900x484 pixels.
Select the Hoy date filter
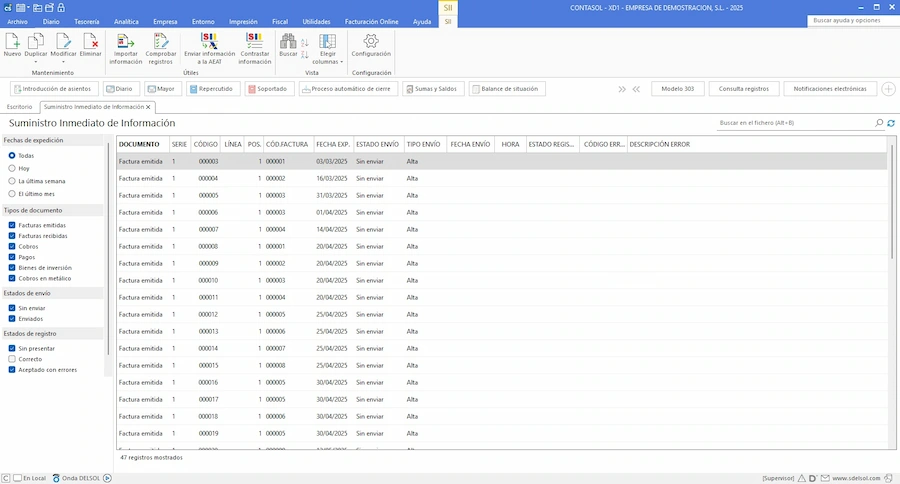pos(12,169)
